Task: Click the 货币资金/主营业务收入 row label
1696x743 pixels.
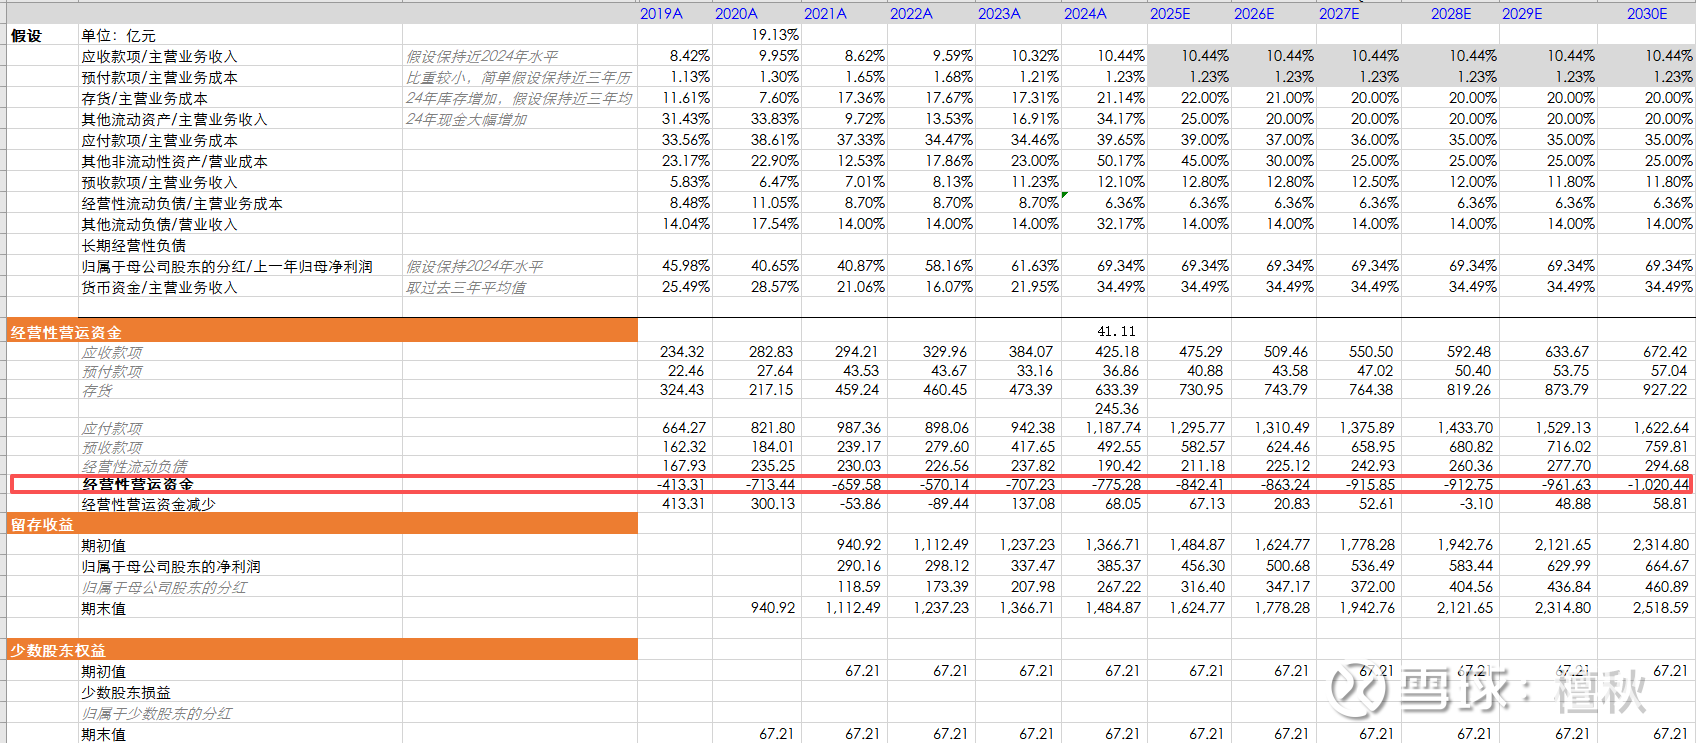Action: [x=159, y=288]
